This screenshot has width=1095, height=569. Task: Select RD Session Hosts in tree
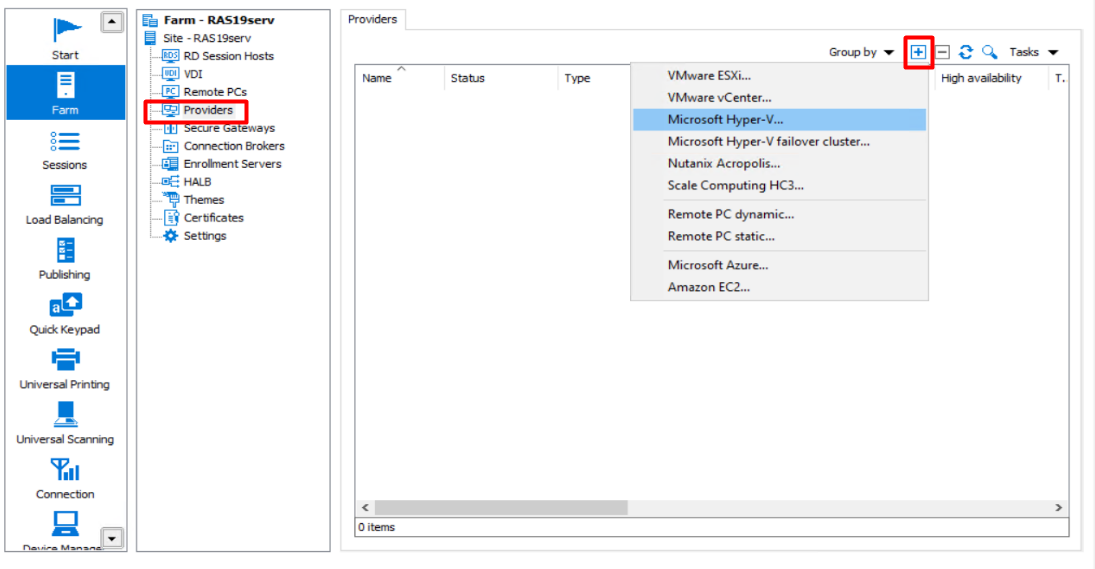point(228,56)
